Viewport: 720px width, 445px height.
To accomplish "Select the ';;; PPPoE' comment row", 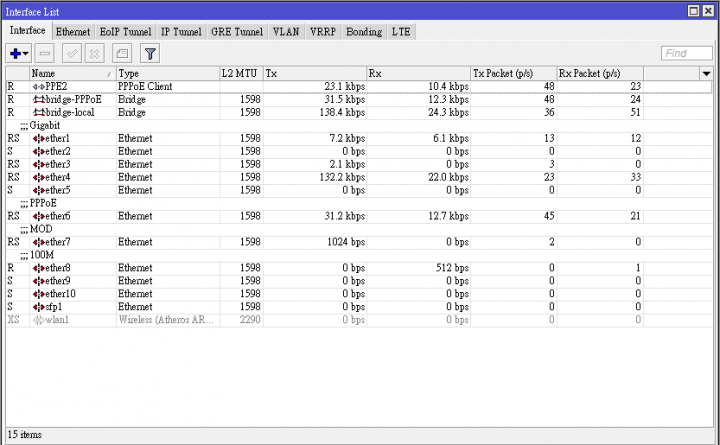I will (x=359, y=203).
